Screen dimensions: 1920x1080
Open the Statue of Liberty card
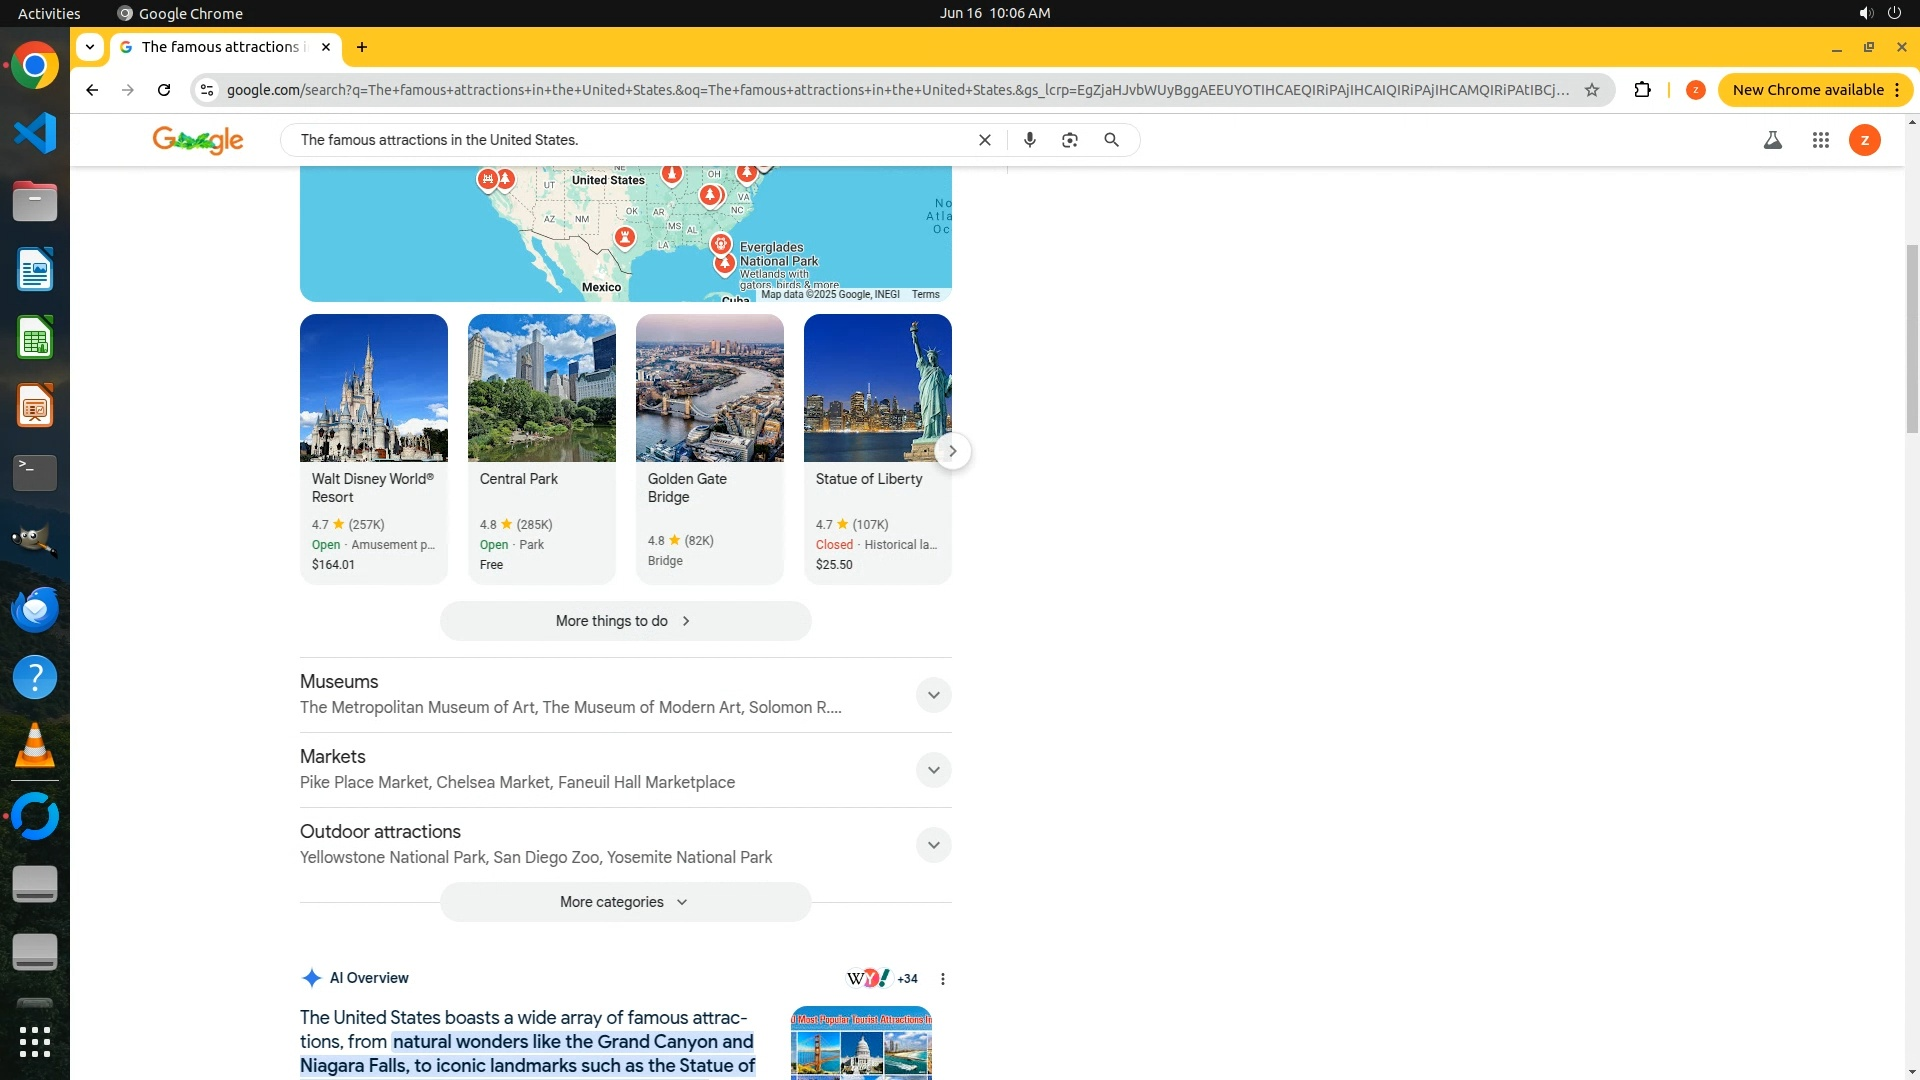click(877, 448)
